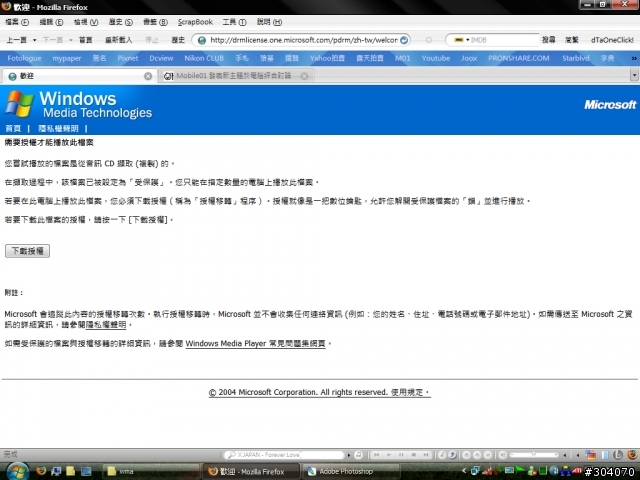Click the next track button in status bar player
This screenshot has height=480, width=640.
pyautogui.click(x=426, y=455)
